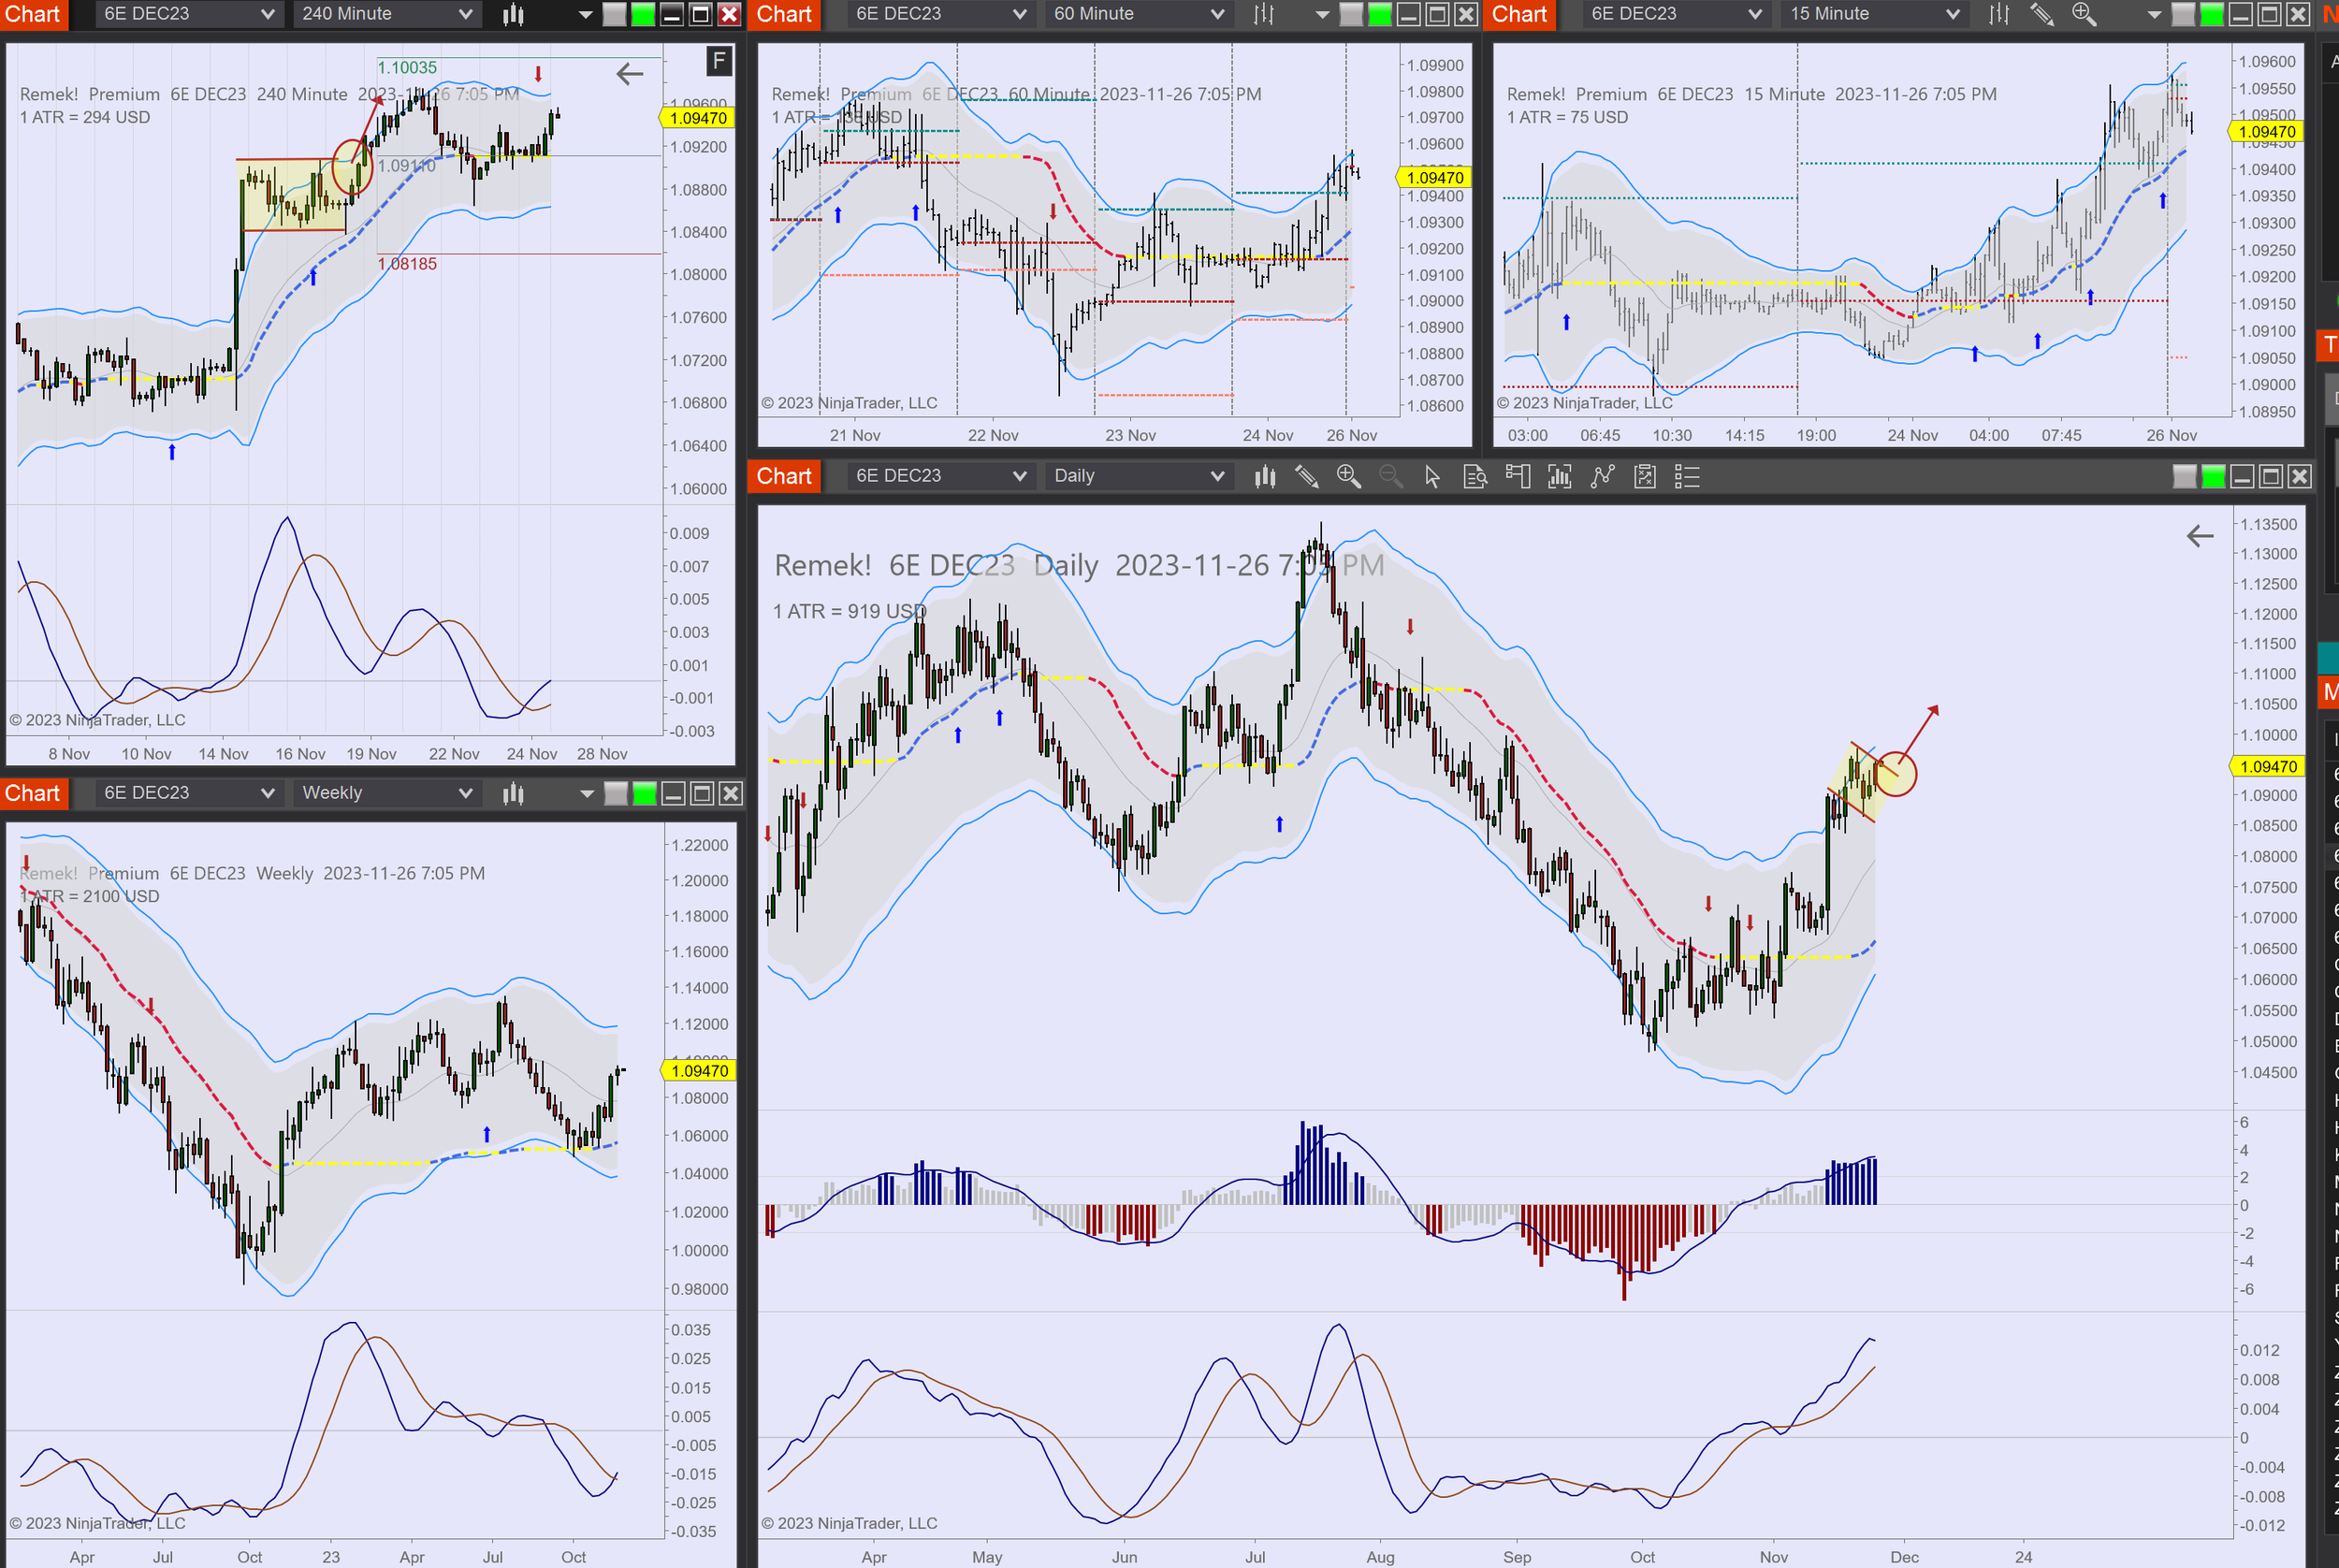The height and width of the screenshot is (1568, 2339).
Task: Toggle green link button on Weekly chart
Action: [644, 794]
